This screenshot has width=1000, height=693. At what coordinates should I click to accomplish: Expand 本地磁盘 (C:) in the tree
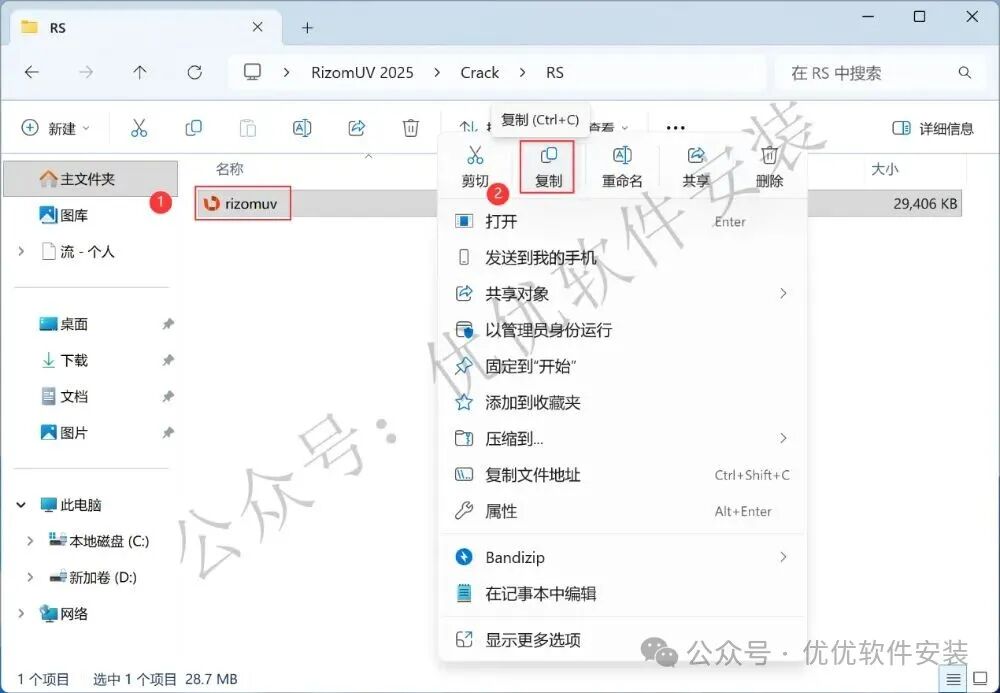(30, 541)
